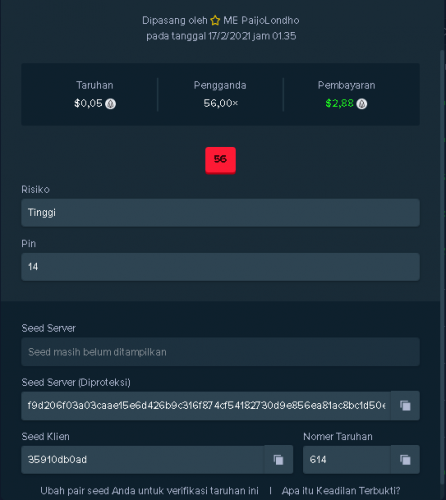Screen dimensions: 446x500
Task: Click the vertical scrollbar at right edge
Action: (442, 267)
